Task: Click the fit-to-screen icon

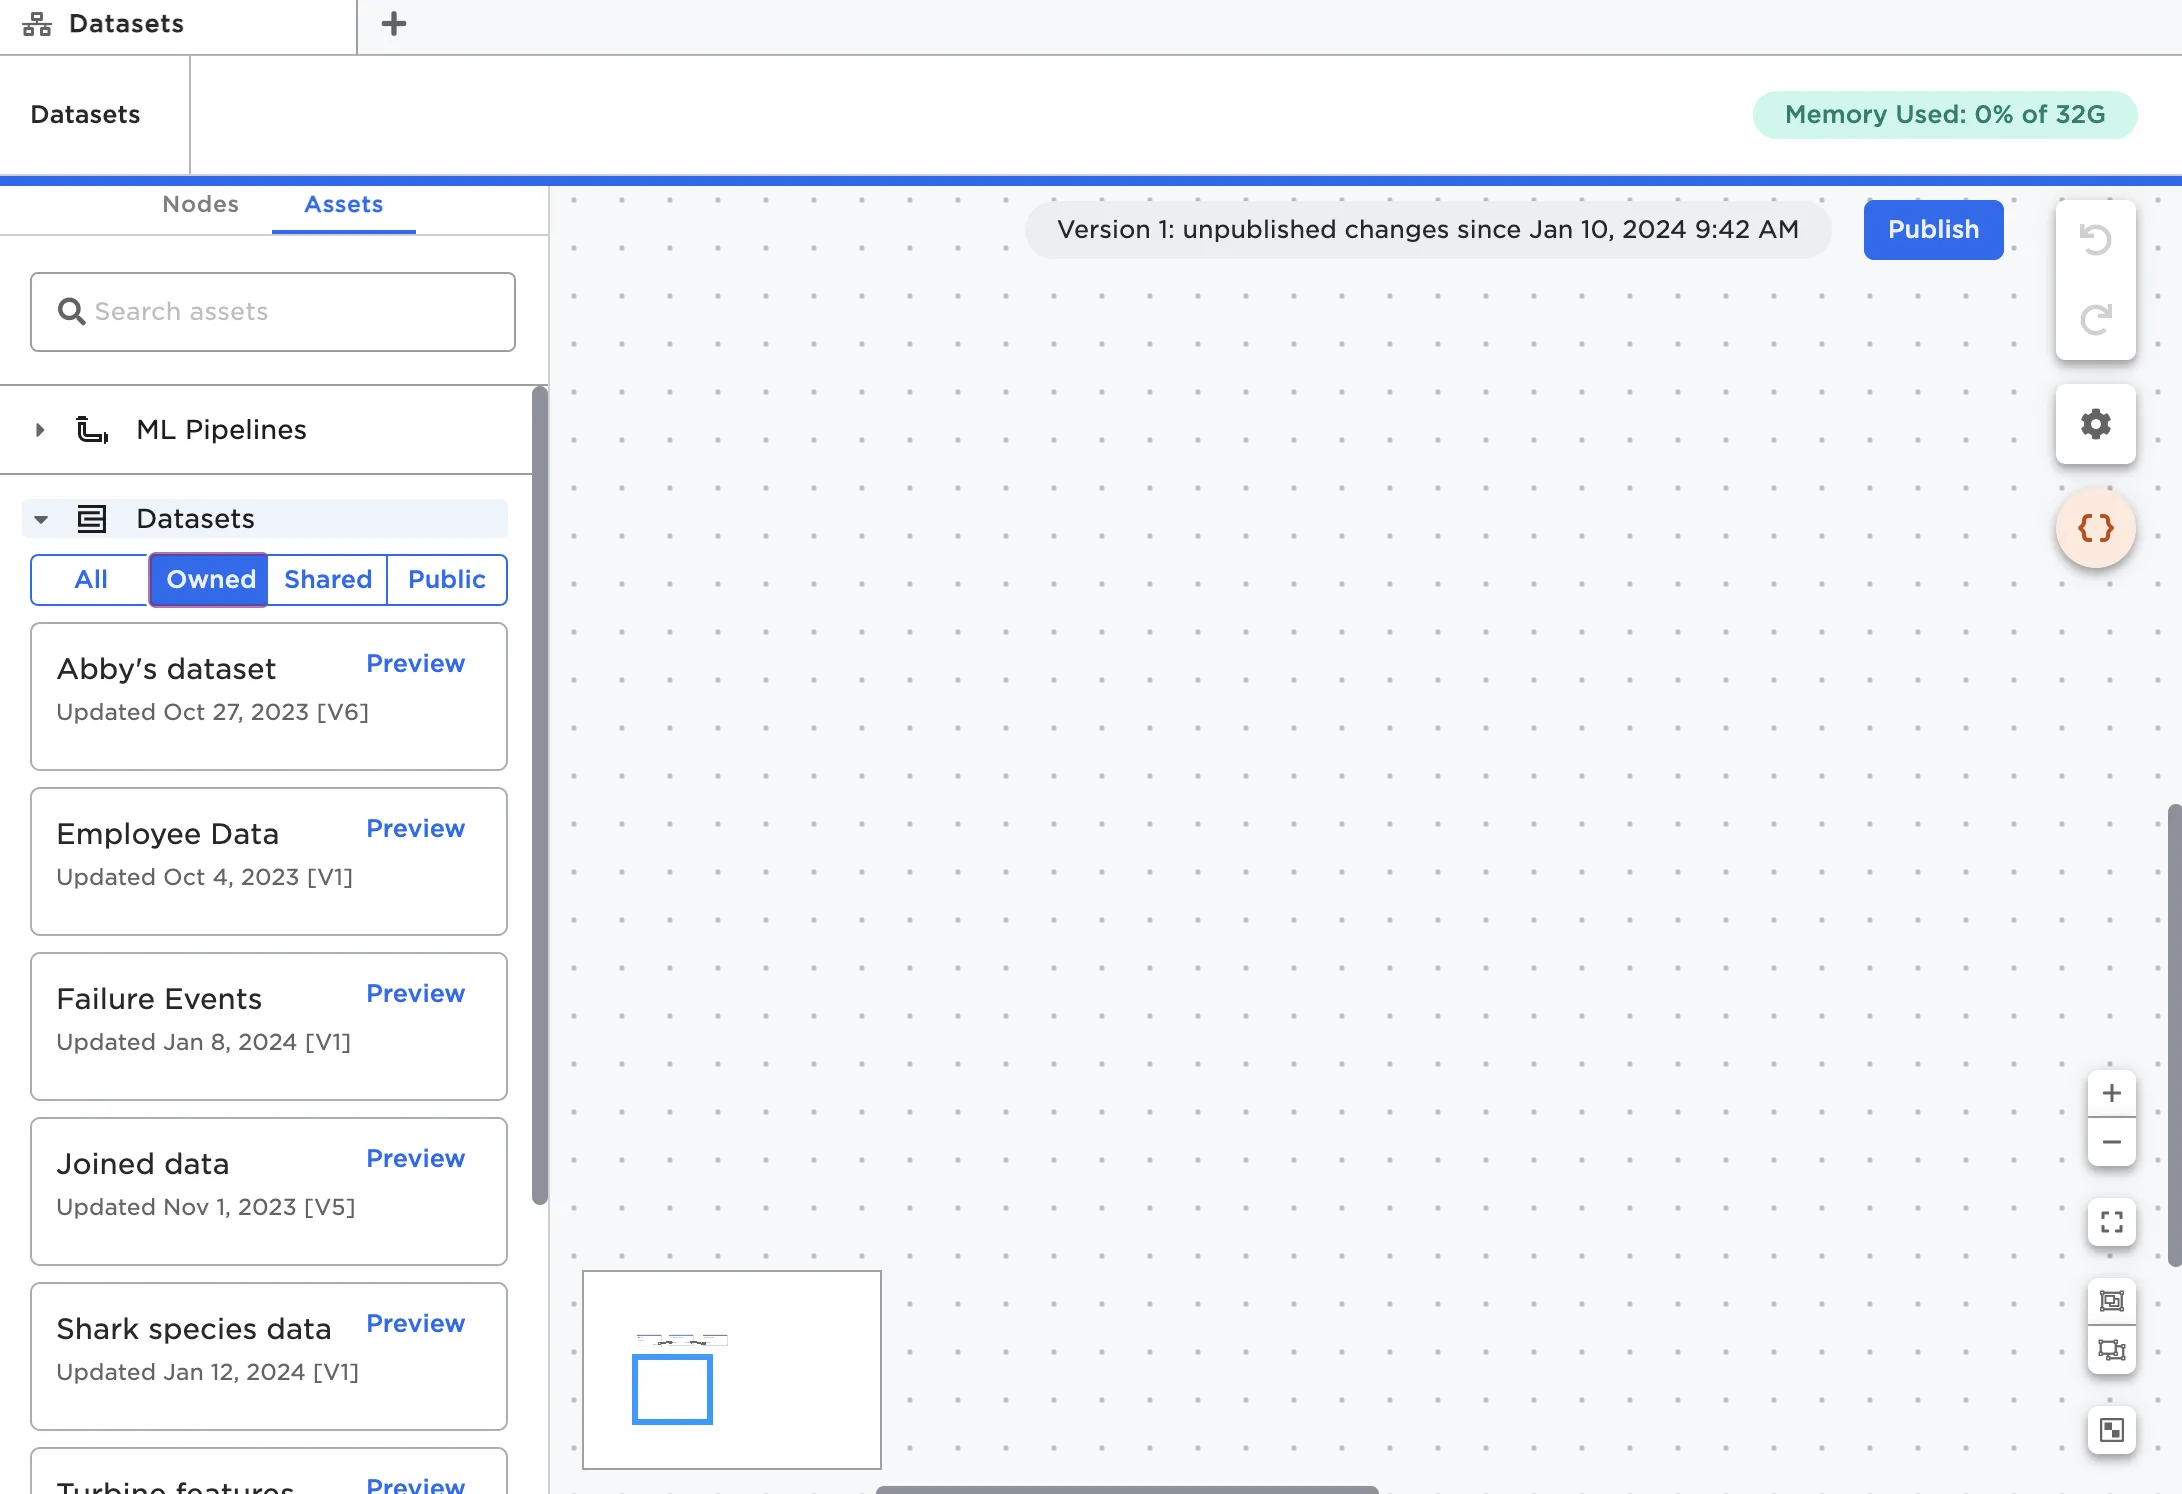Action: [2111, 1222]
